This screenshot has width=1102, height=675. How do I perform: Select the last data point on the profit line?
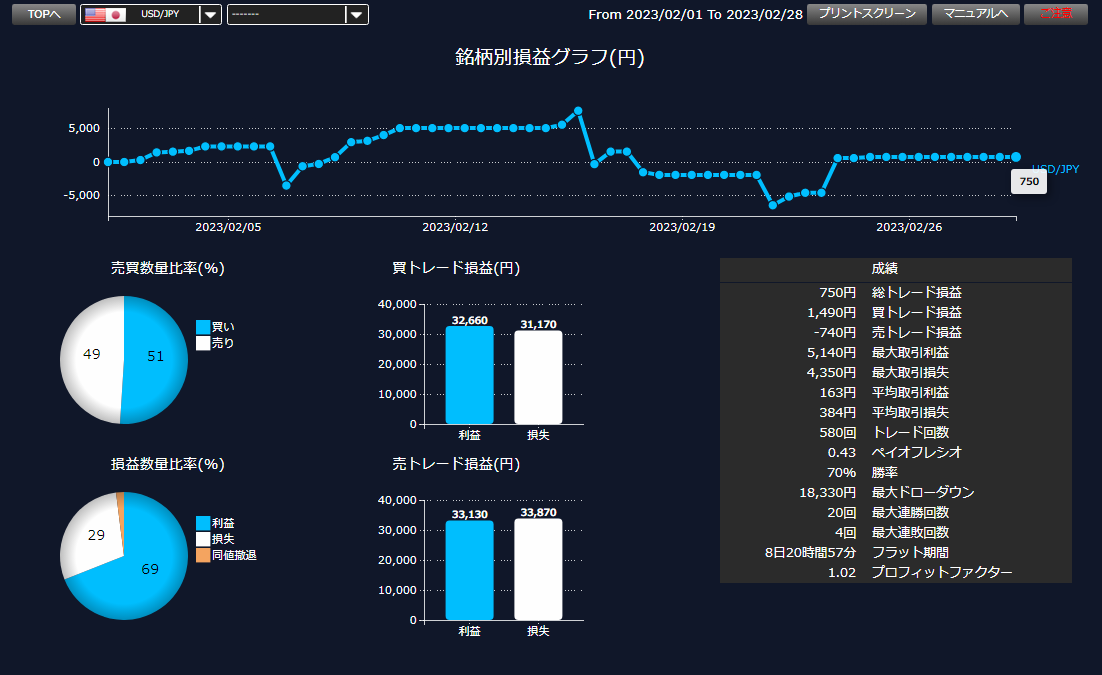pos(1016,157)
